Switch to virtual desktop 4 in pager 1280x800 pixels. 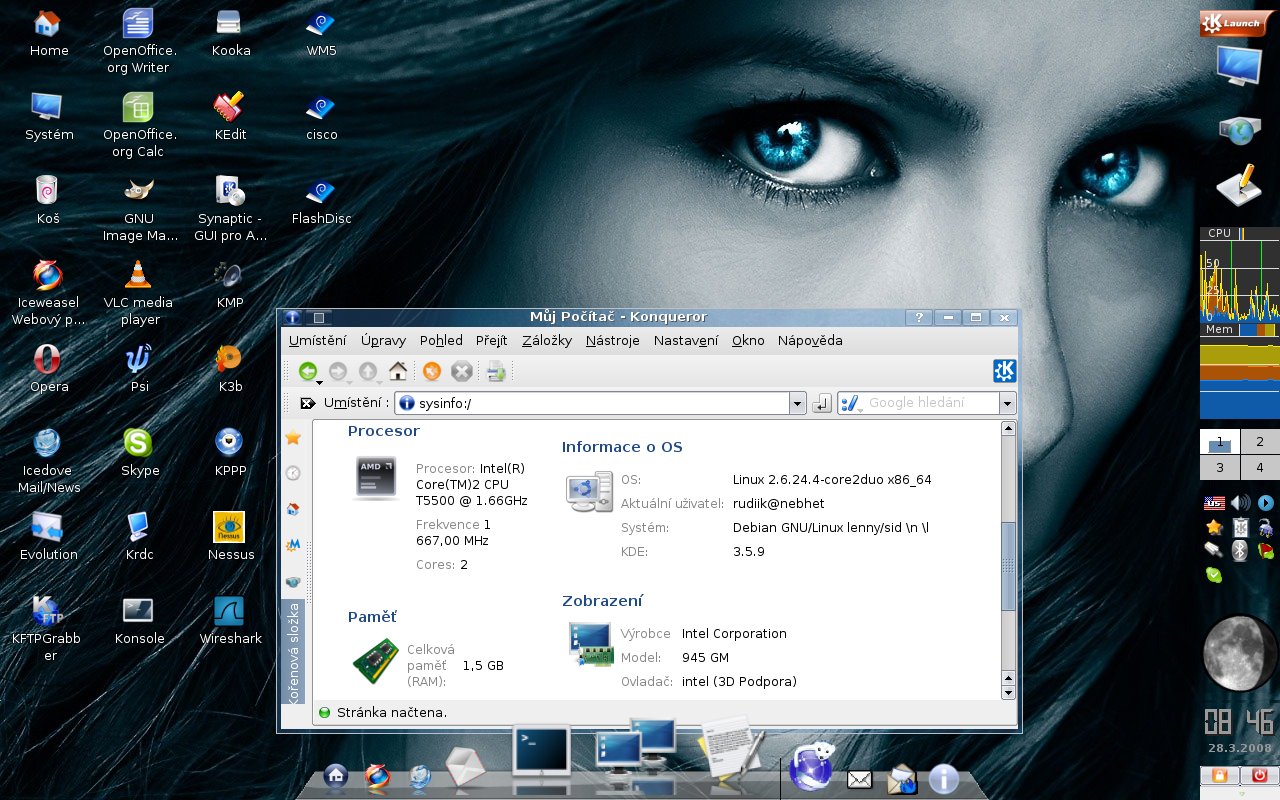(1259, 467)
